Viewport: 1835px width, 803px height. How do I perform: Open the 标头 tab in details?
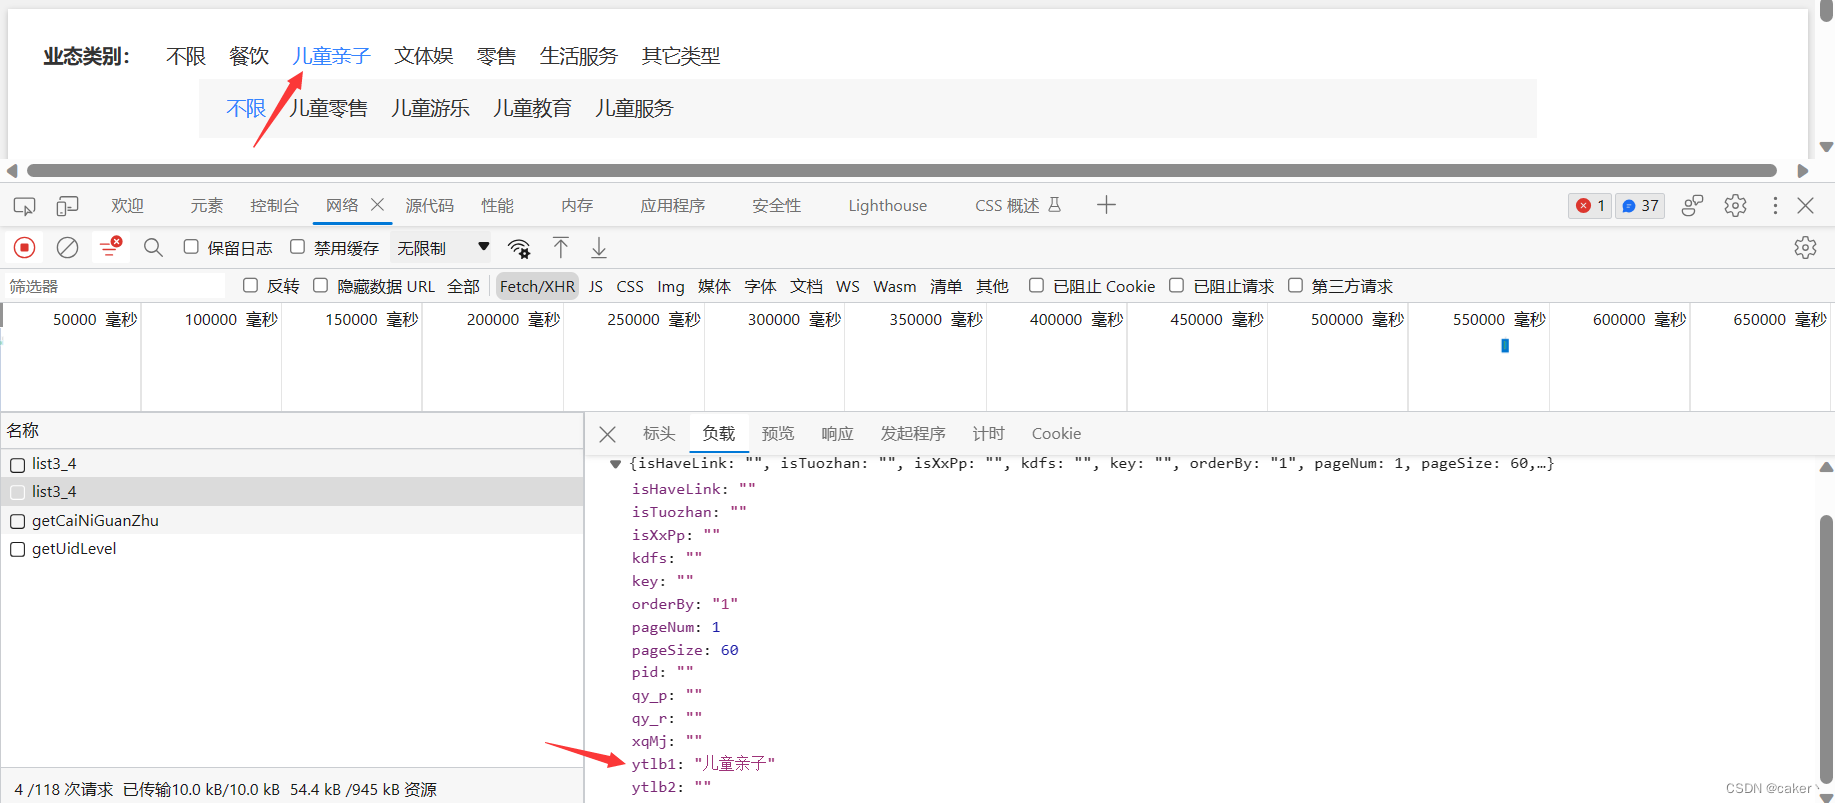point(659,433)
